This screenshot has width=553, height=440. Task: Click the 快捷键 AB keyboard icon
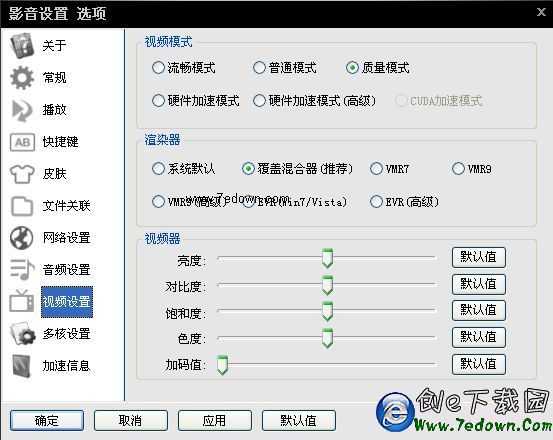(22, 142)
